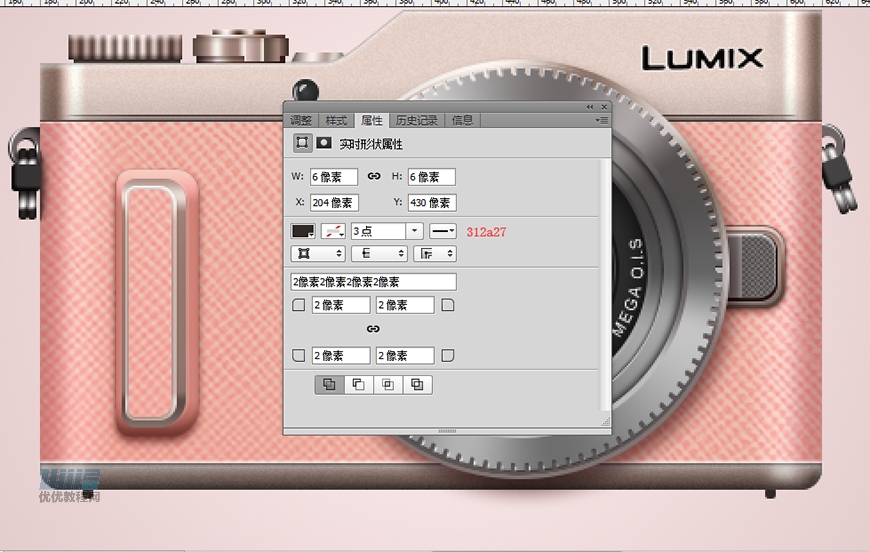
Task: Select the subtract front shape operation
Action: pos(358,384)
